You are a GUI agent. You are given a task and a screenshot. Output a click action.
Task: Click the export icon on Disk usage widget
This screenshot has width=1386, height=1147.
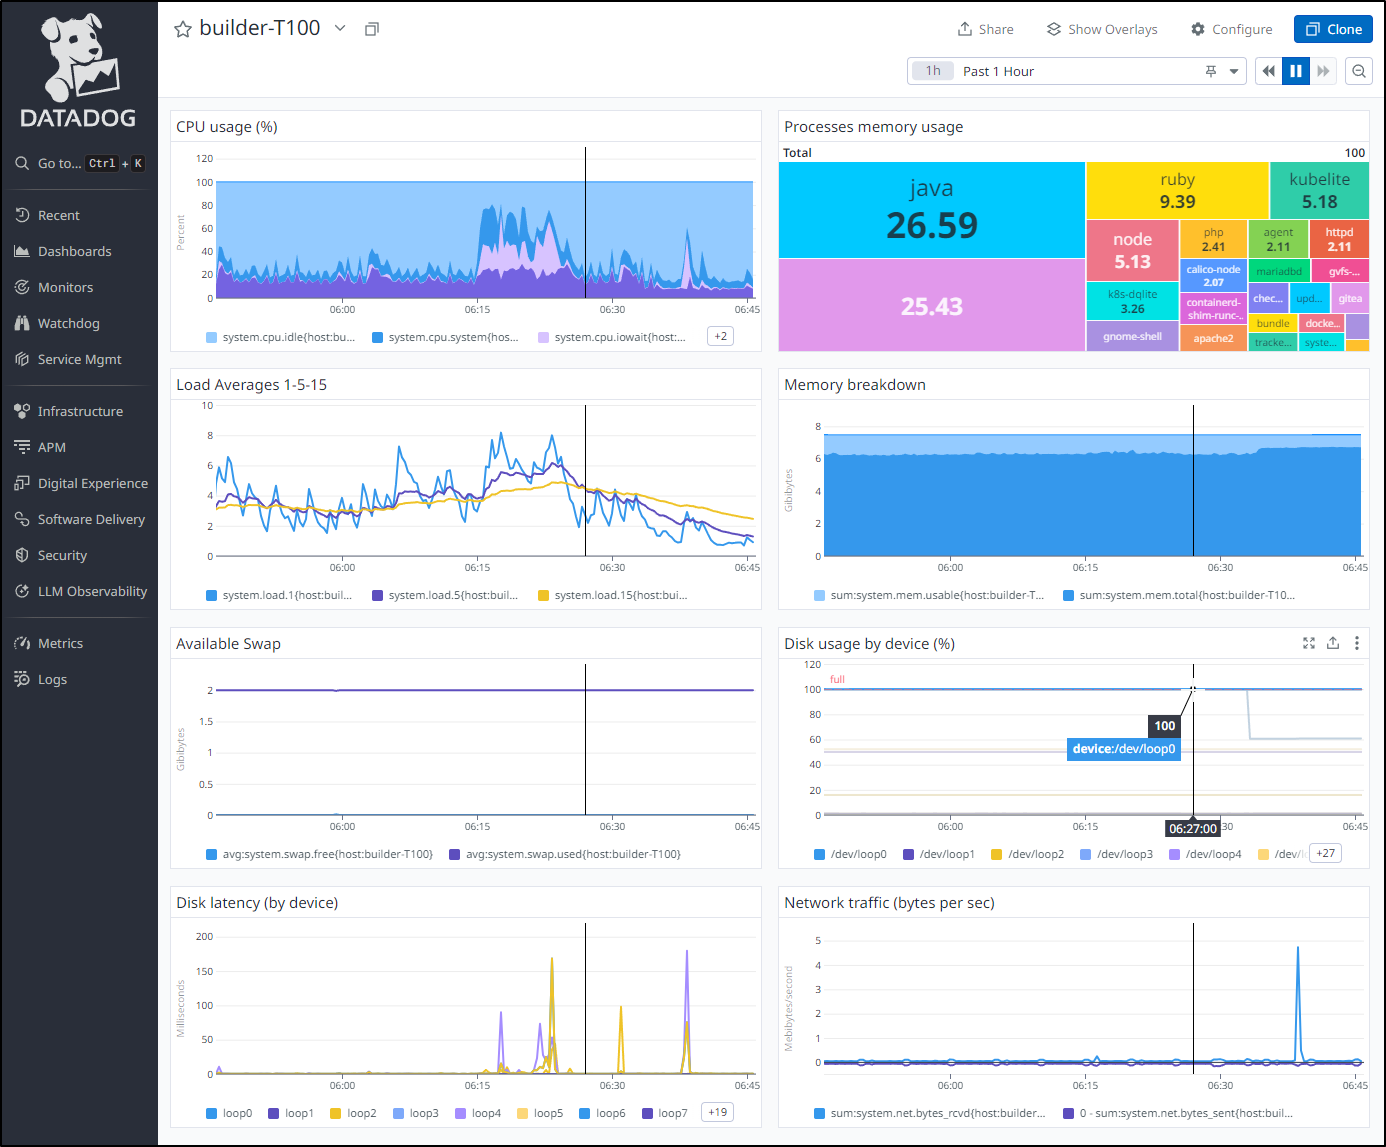point(1333,643)
